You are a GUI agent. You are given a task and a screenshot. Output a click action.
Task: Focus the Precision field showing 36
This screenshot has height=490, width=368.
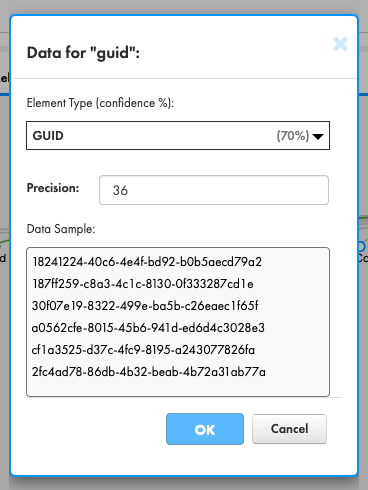tap(214, 190)
